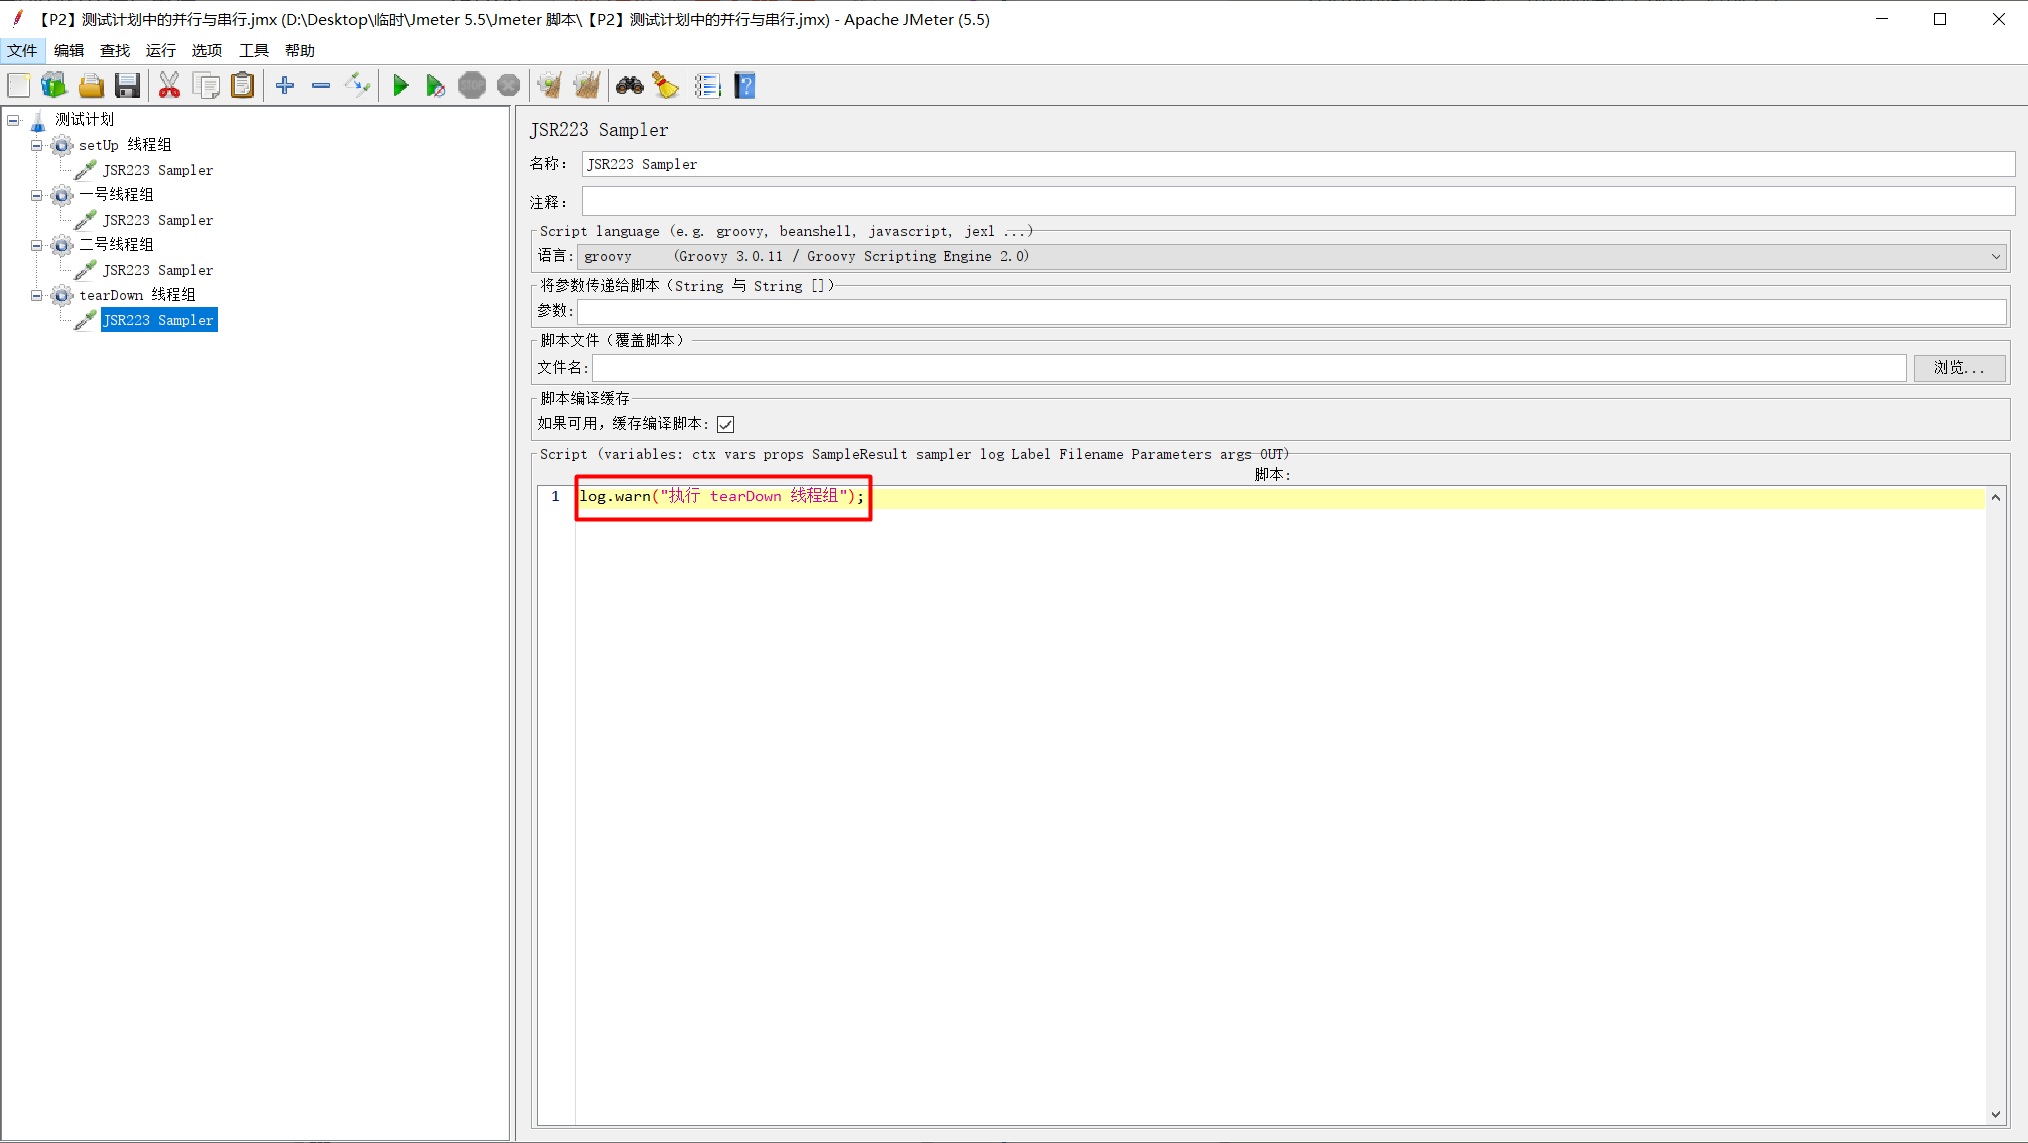Click the Search binoculars icon
The image size is (2028, 1143).
pos(629,86)
